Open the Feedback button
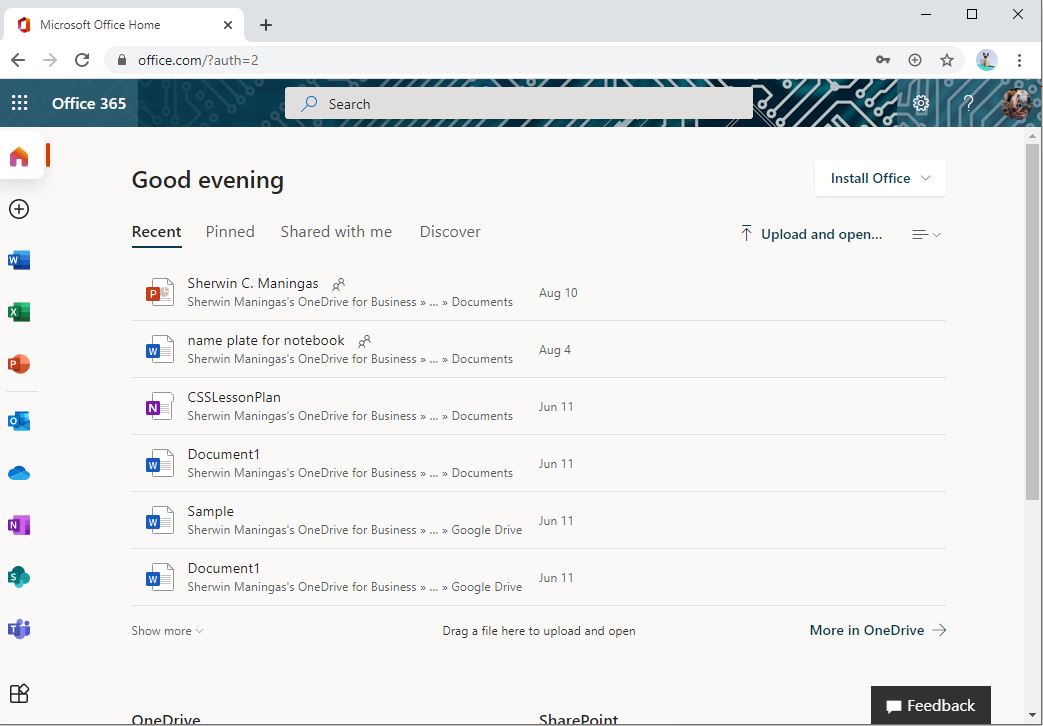 tap(931, 705)
